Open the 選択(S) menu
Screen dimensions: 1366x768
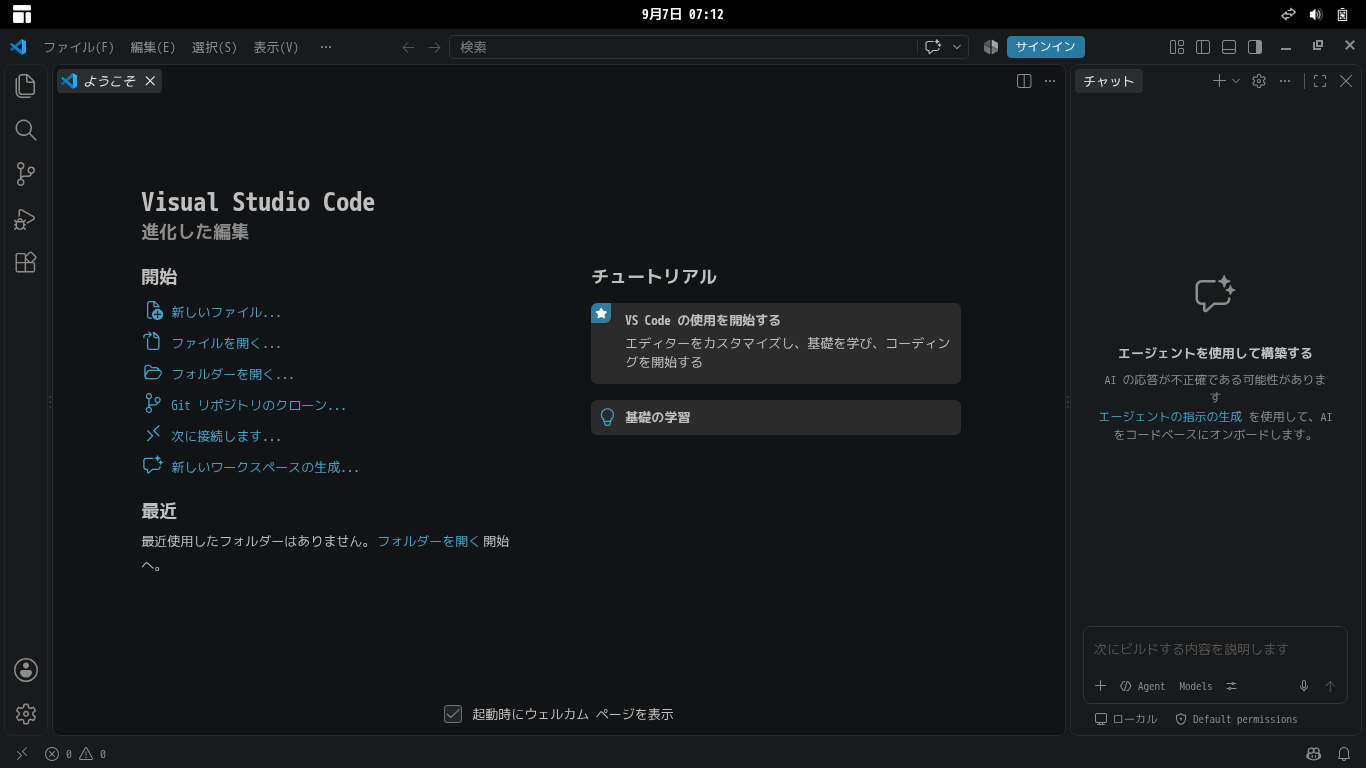click(214, 47)
